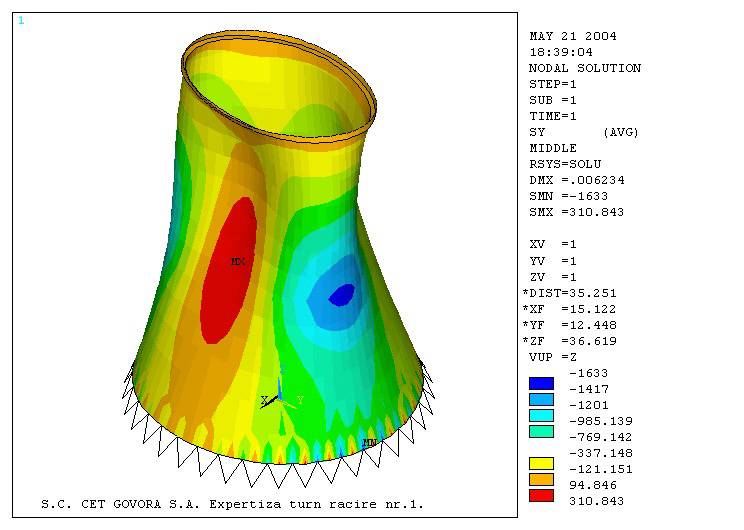Click the window number 1 label
Viewport: 744px width, 530px height.
(21, 20)
